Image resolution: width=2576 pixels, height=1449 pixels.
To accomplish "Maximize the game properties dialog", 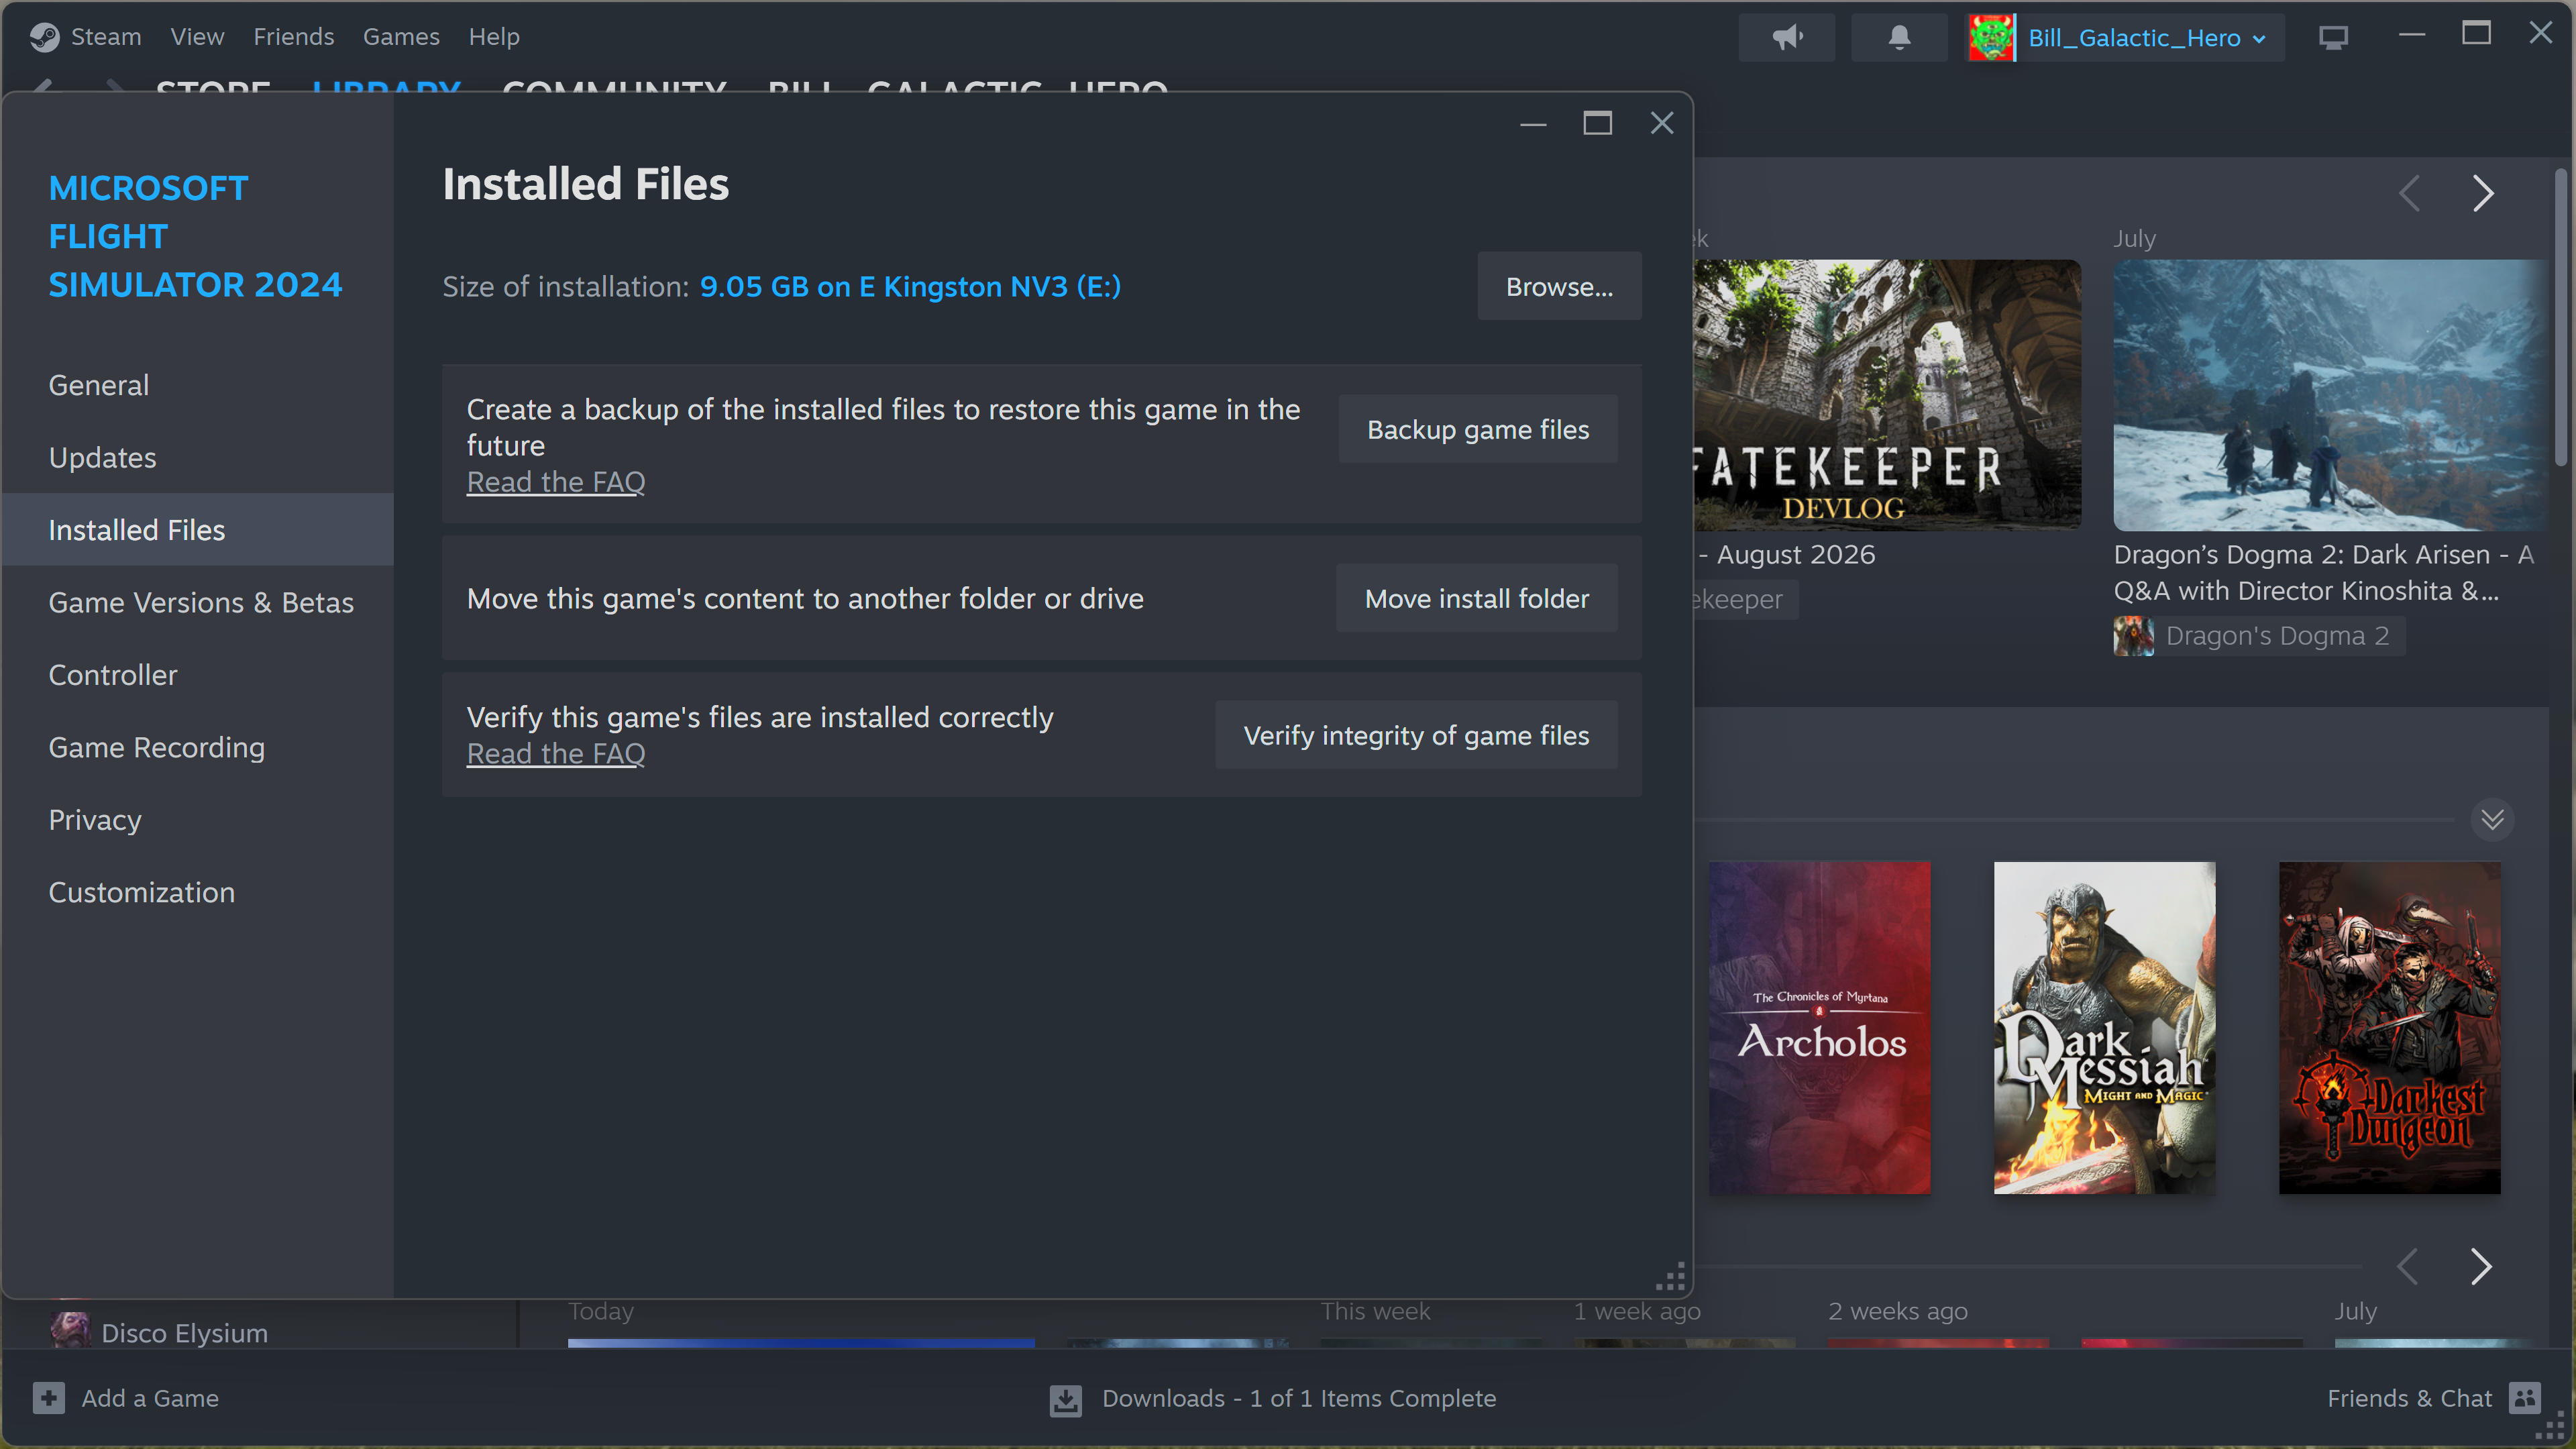I will (1598, 123).
